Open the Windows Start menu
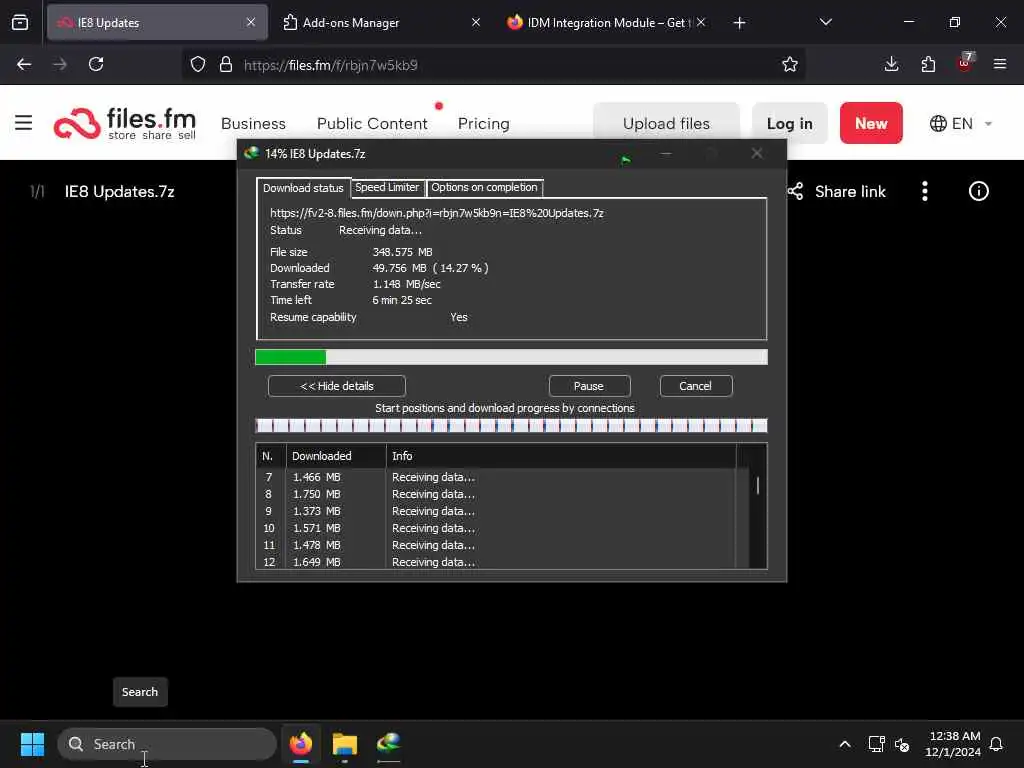This screenshot has height=768, width=1024. pos(32,744)
